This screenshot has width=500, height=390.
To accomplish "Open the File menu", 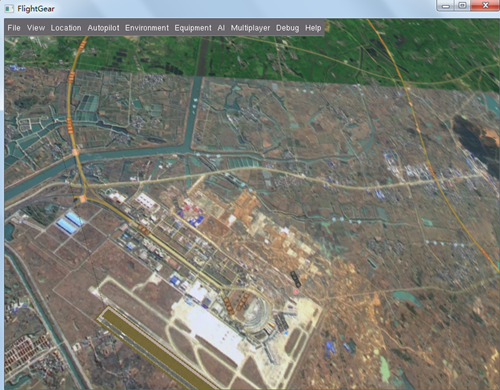I will coord(14,28).
